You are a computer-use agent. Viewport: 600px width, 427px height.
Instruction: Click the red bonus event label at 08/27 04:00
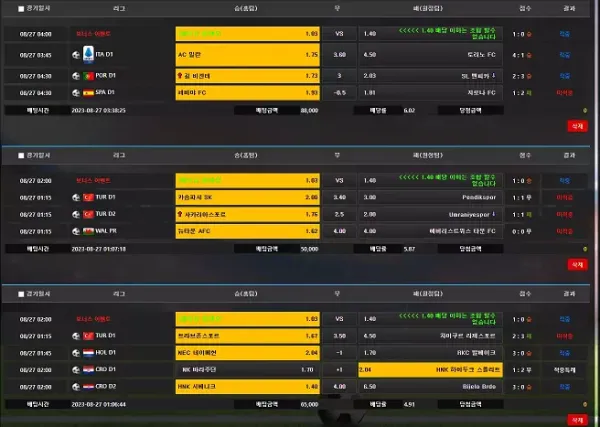(93, 34)
